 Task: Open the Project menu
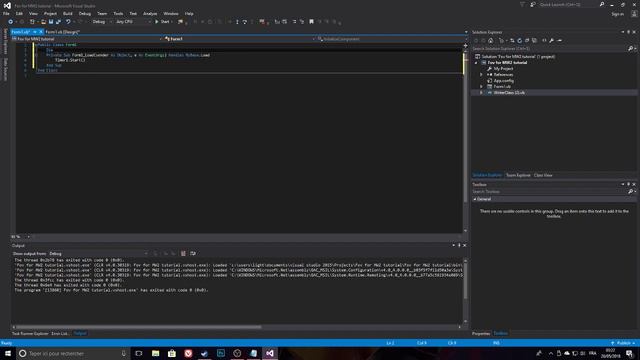pyautogui.click(x=51, y=13)
